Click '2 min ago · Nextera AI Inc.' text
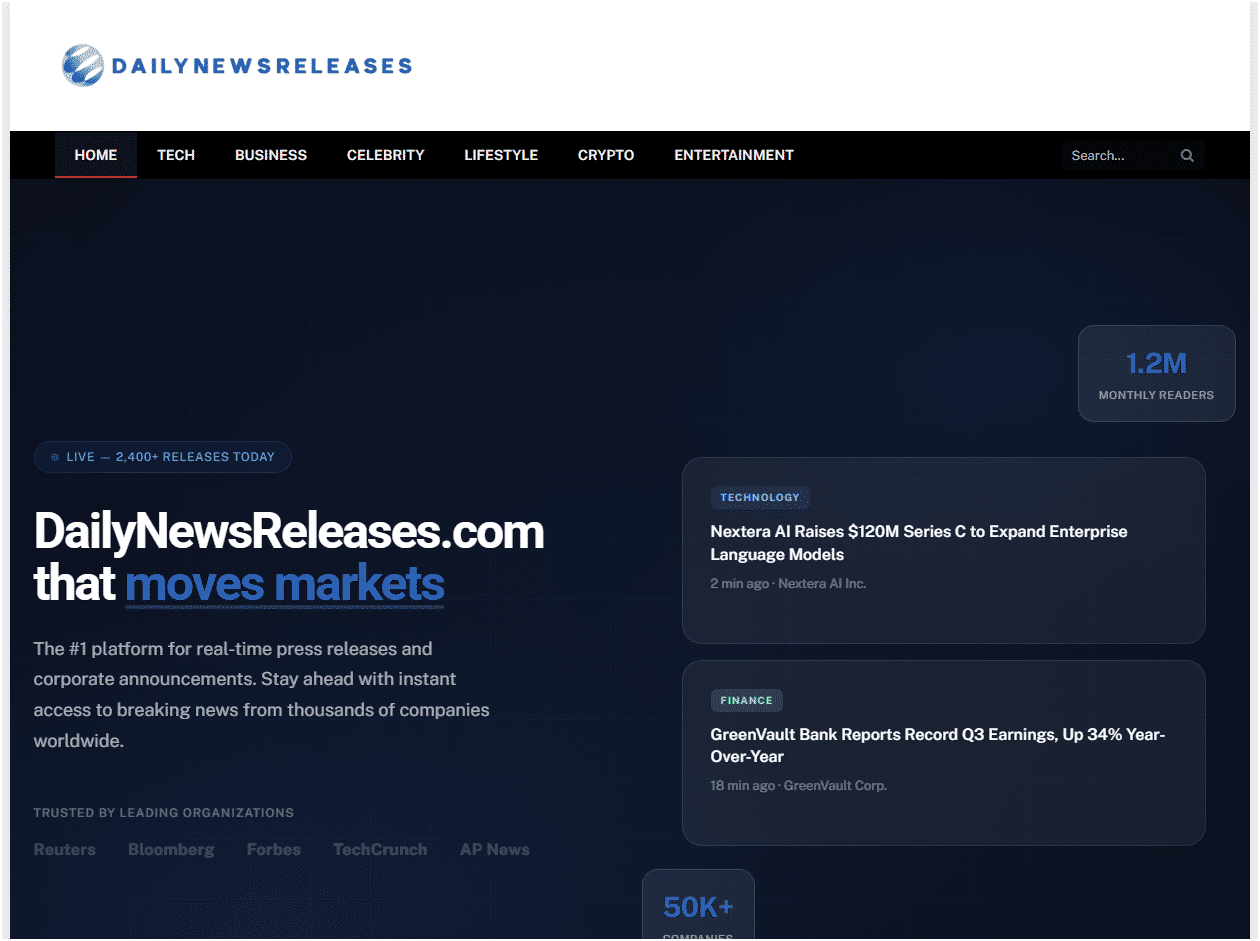The width and height of the screenshot is (1260, 941). (788, 583)
